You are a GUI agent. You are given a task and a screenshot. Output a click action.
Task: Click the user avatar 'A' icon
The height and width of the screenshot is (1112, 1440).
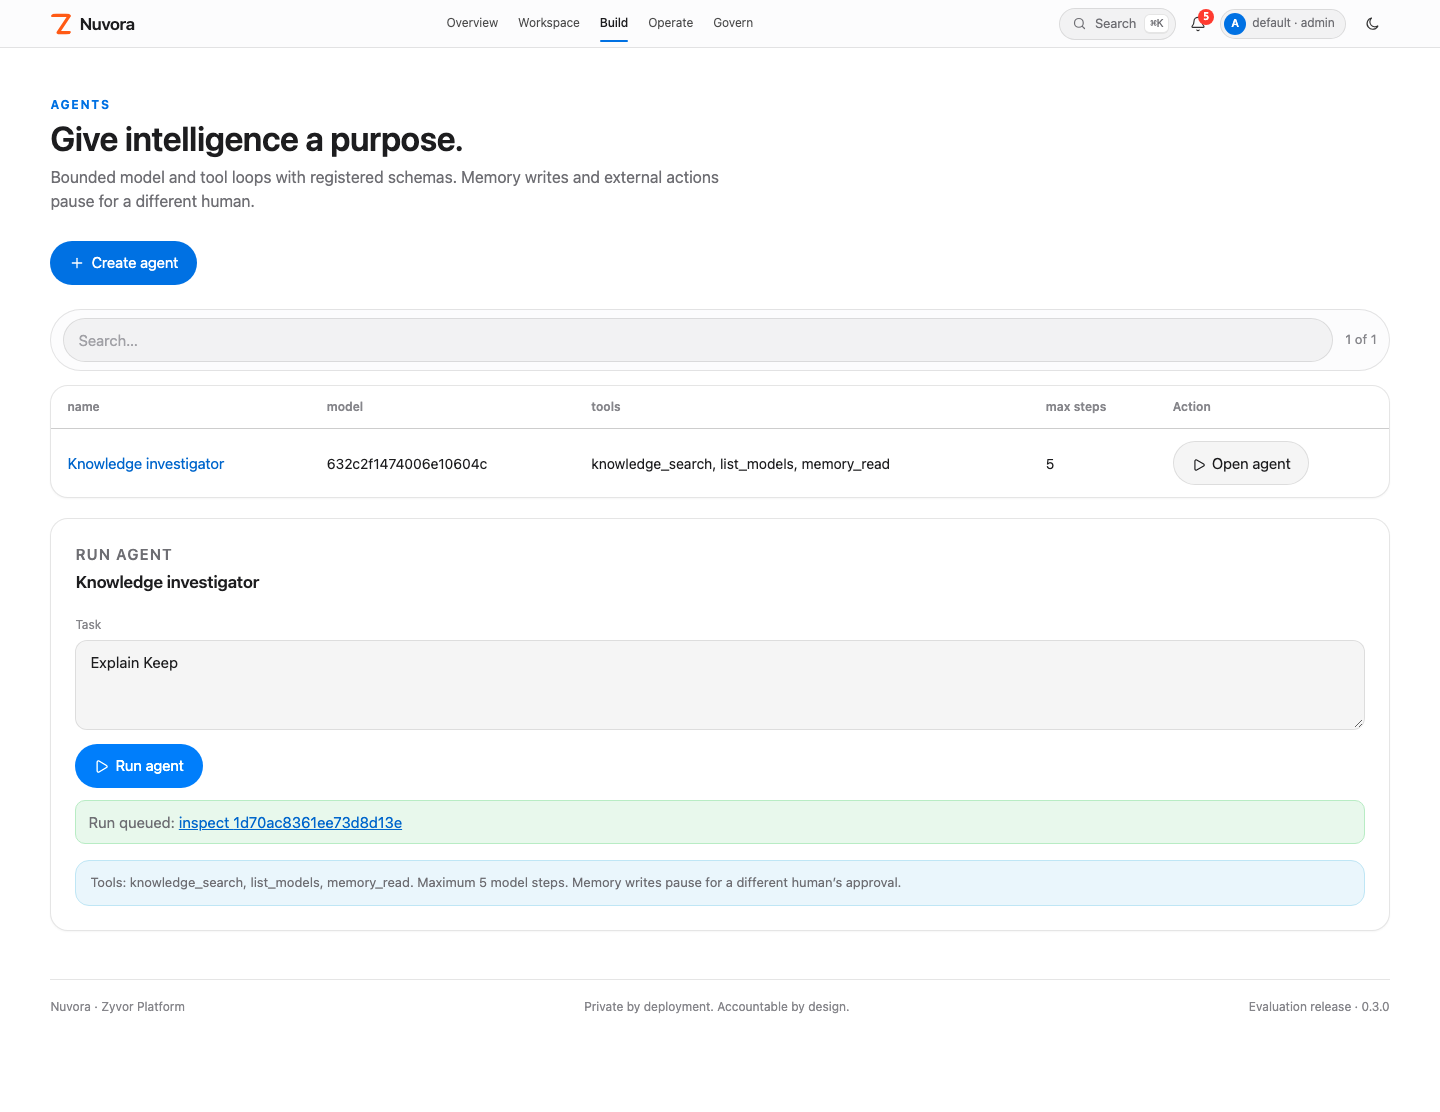[1235, 24]
